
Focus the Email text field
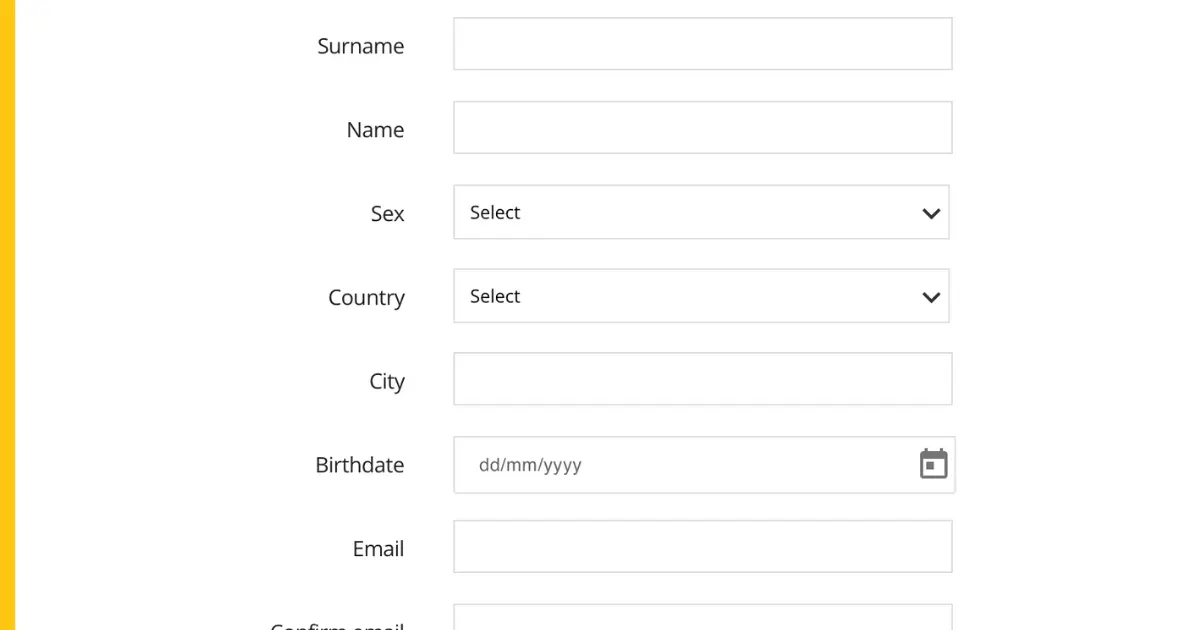703,547
